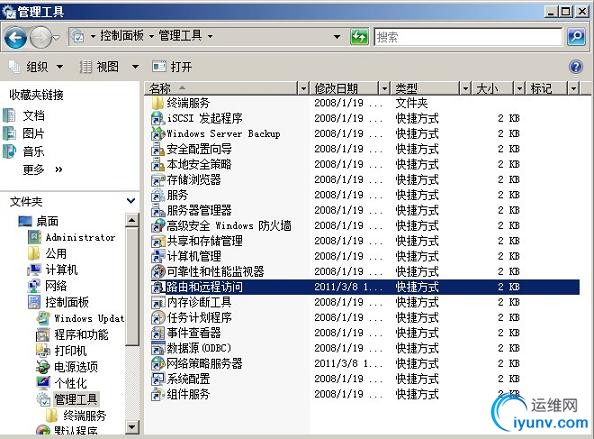Click the Back navigation arrow
Screen dimensions: 594x439
15,37
